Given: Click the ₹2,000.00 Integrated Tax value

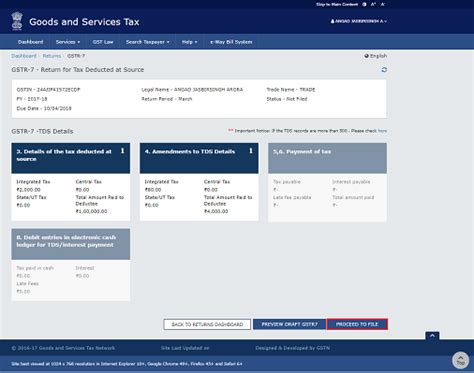Looking at the screenshot, I should coord(28,190).
